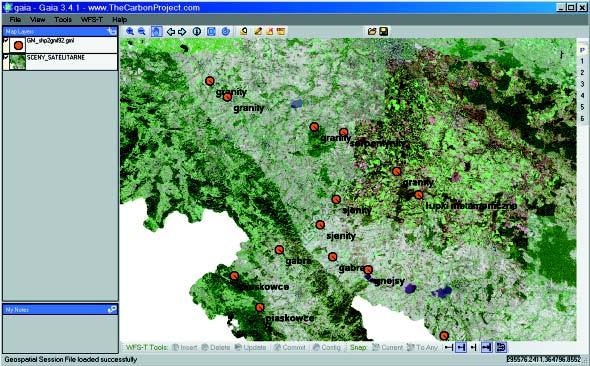Open the Help menu
The image size is (590, 366).
119,20
